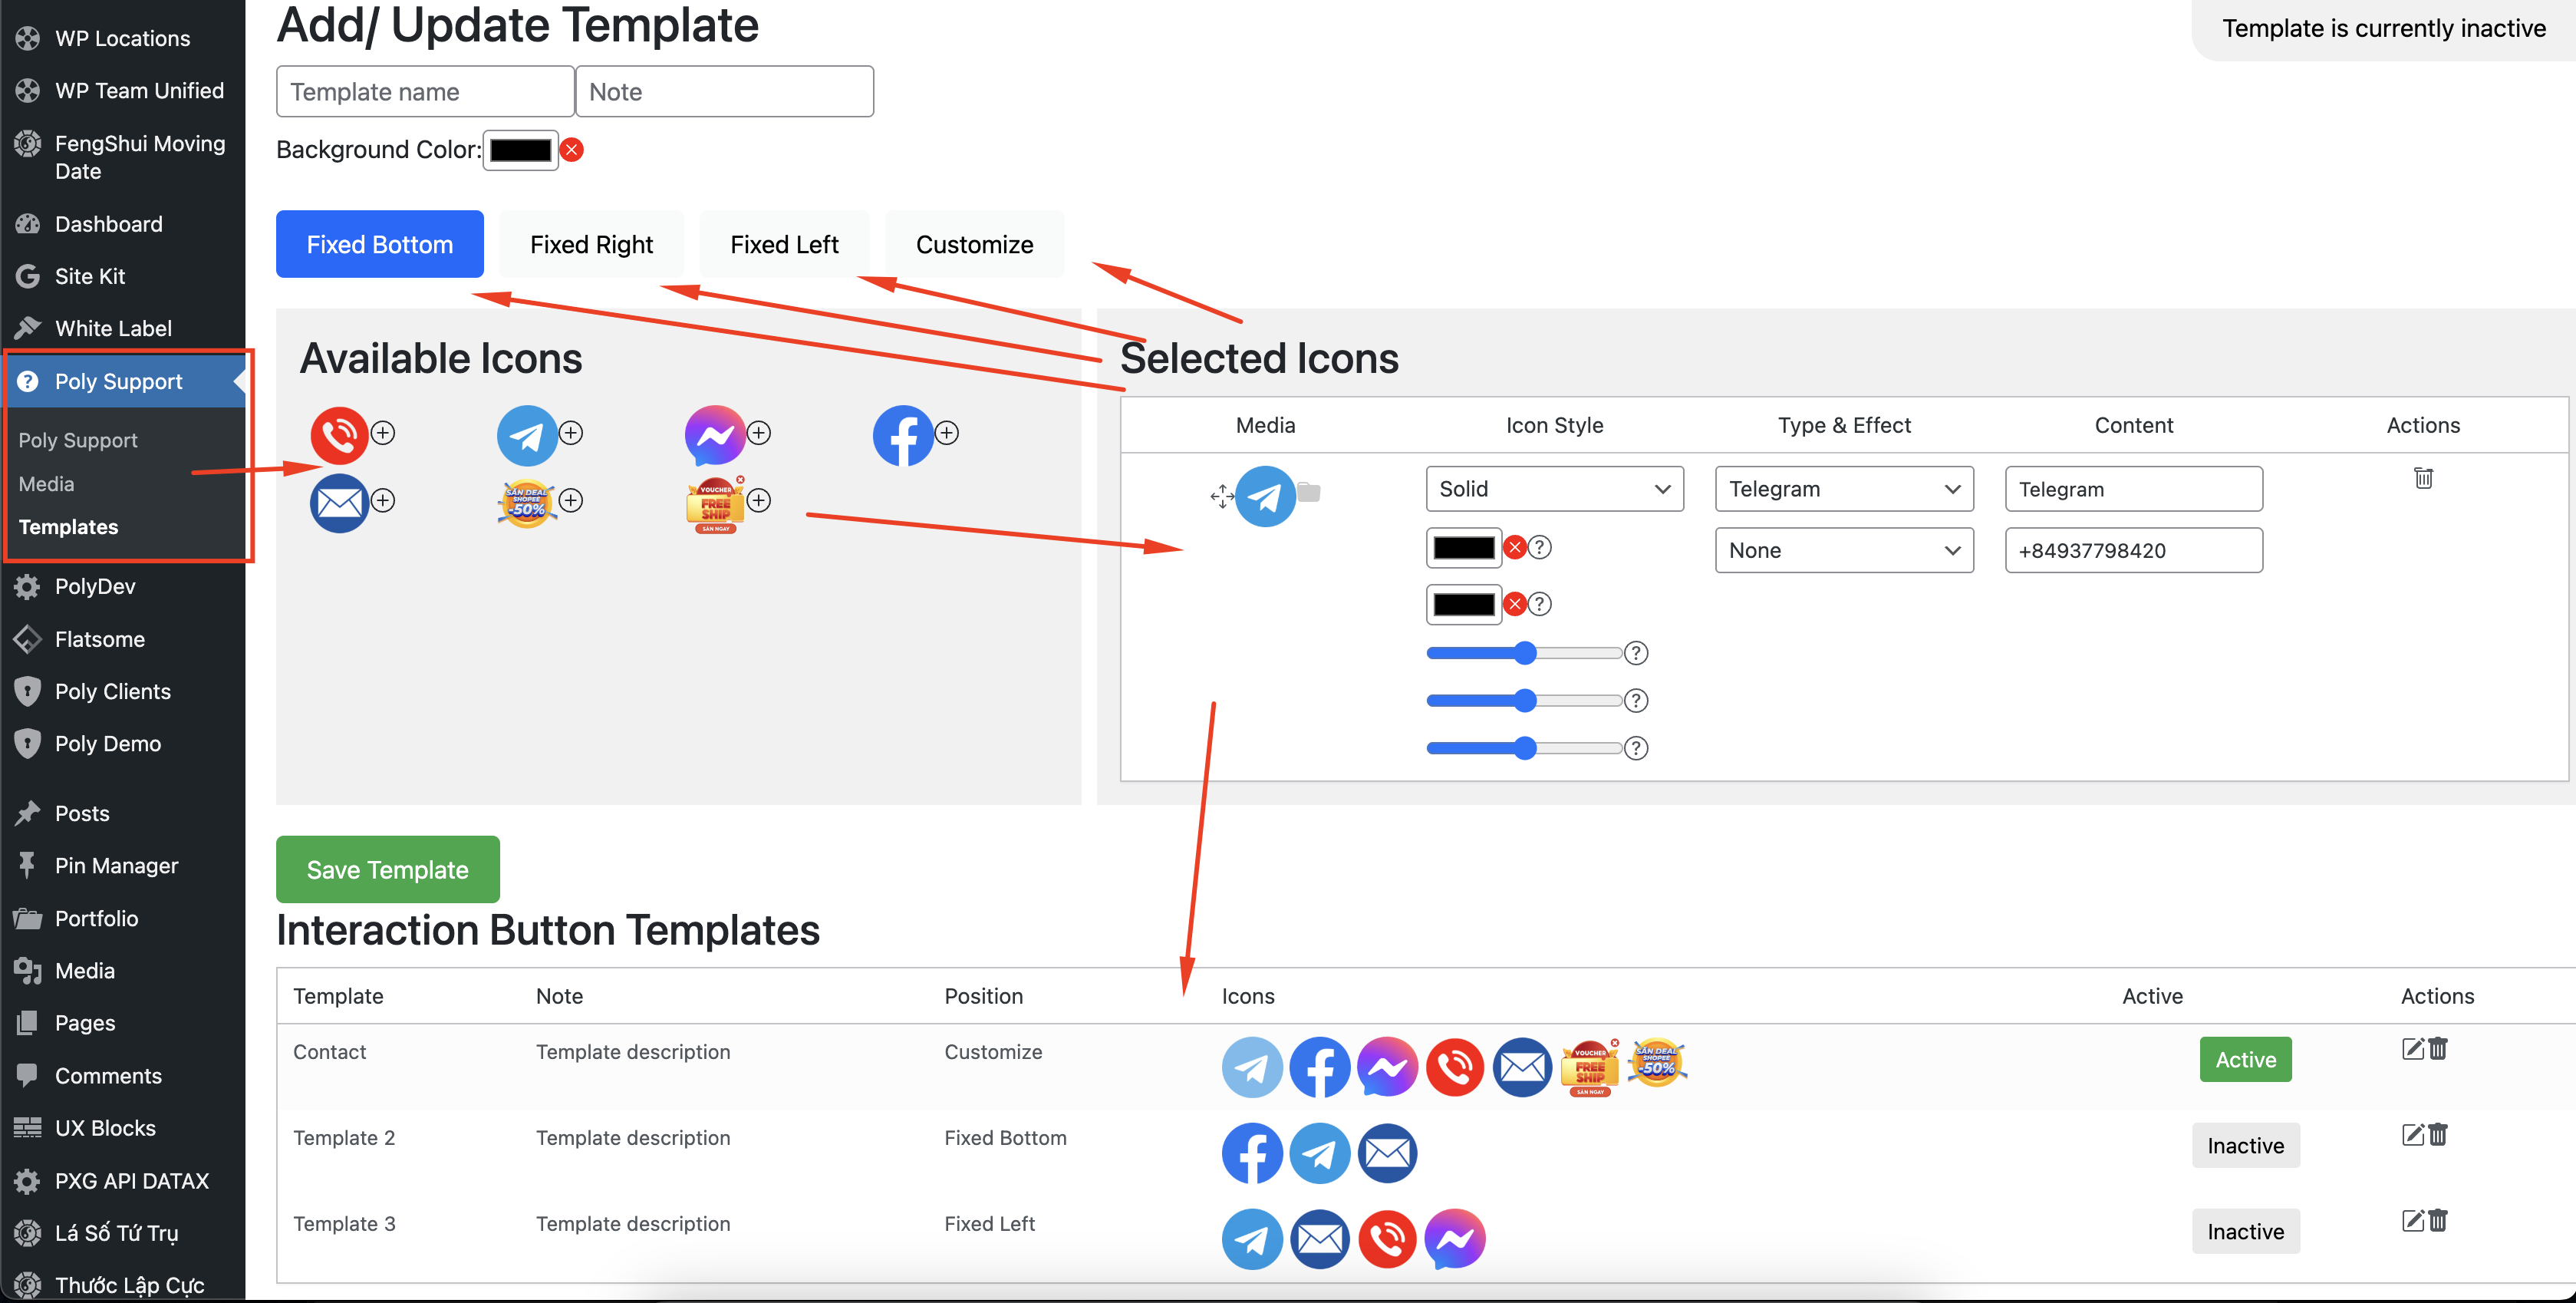Add the phone call icon to selected
This screenshot has width=2576, height=1303.
tap(383, 433)
